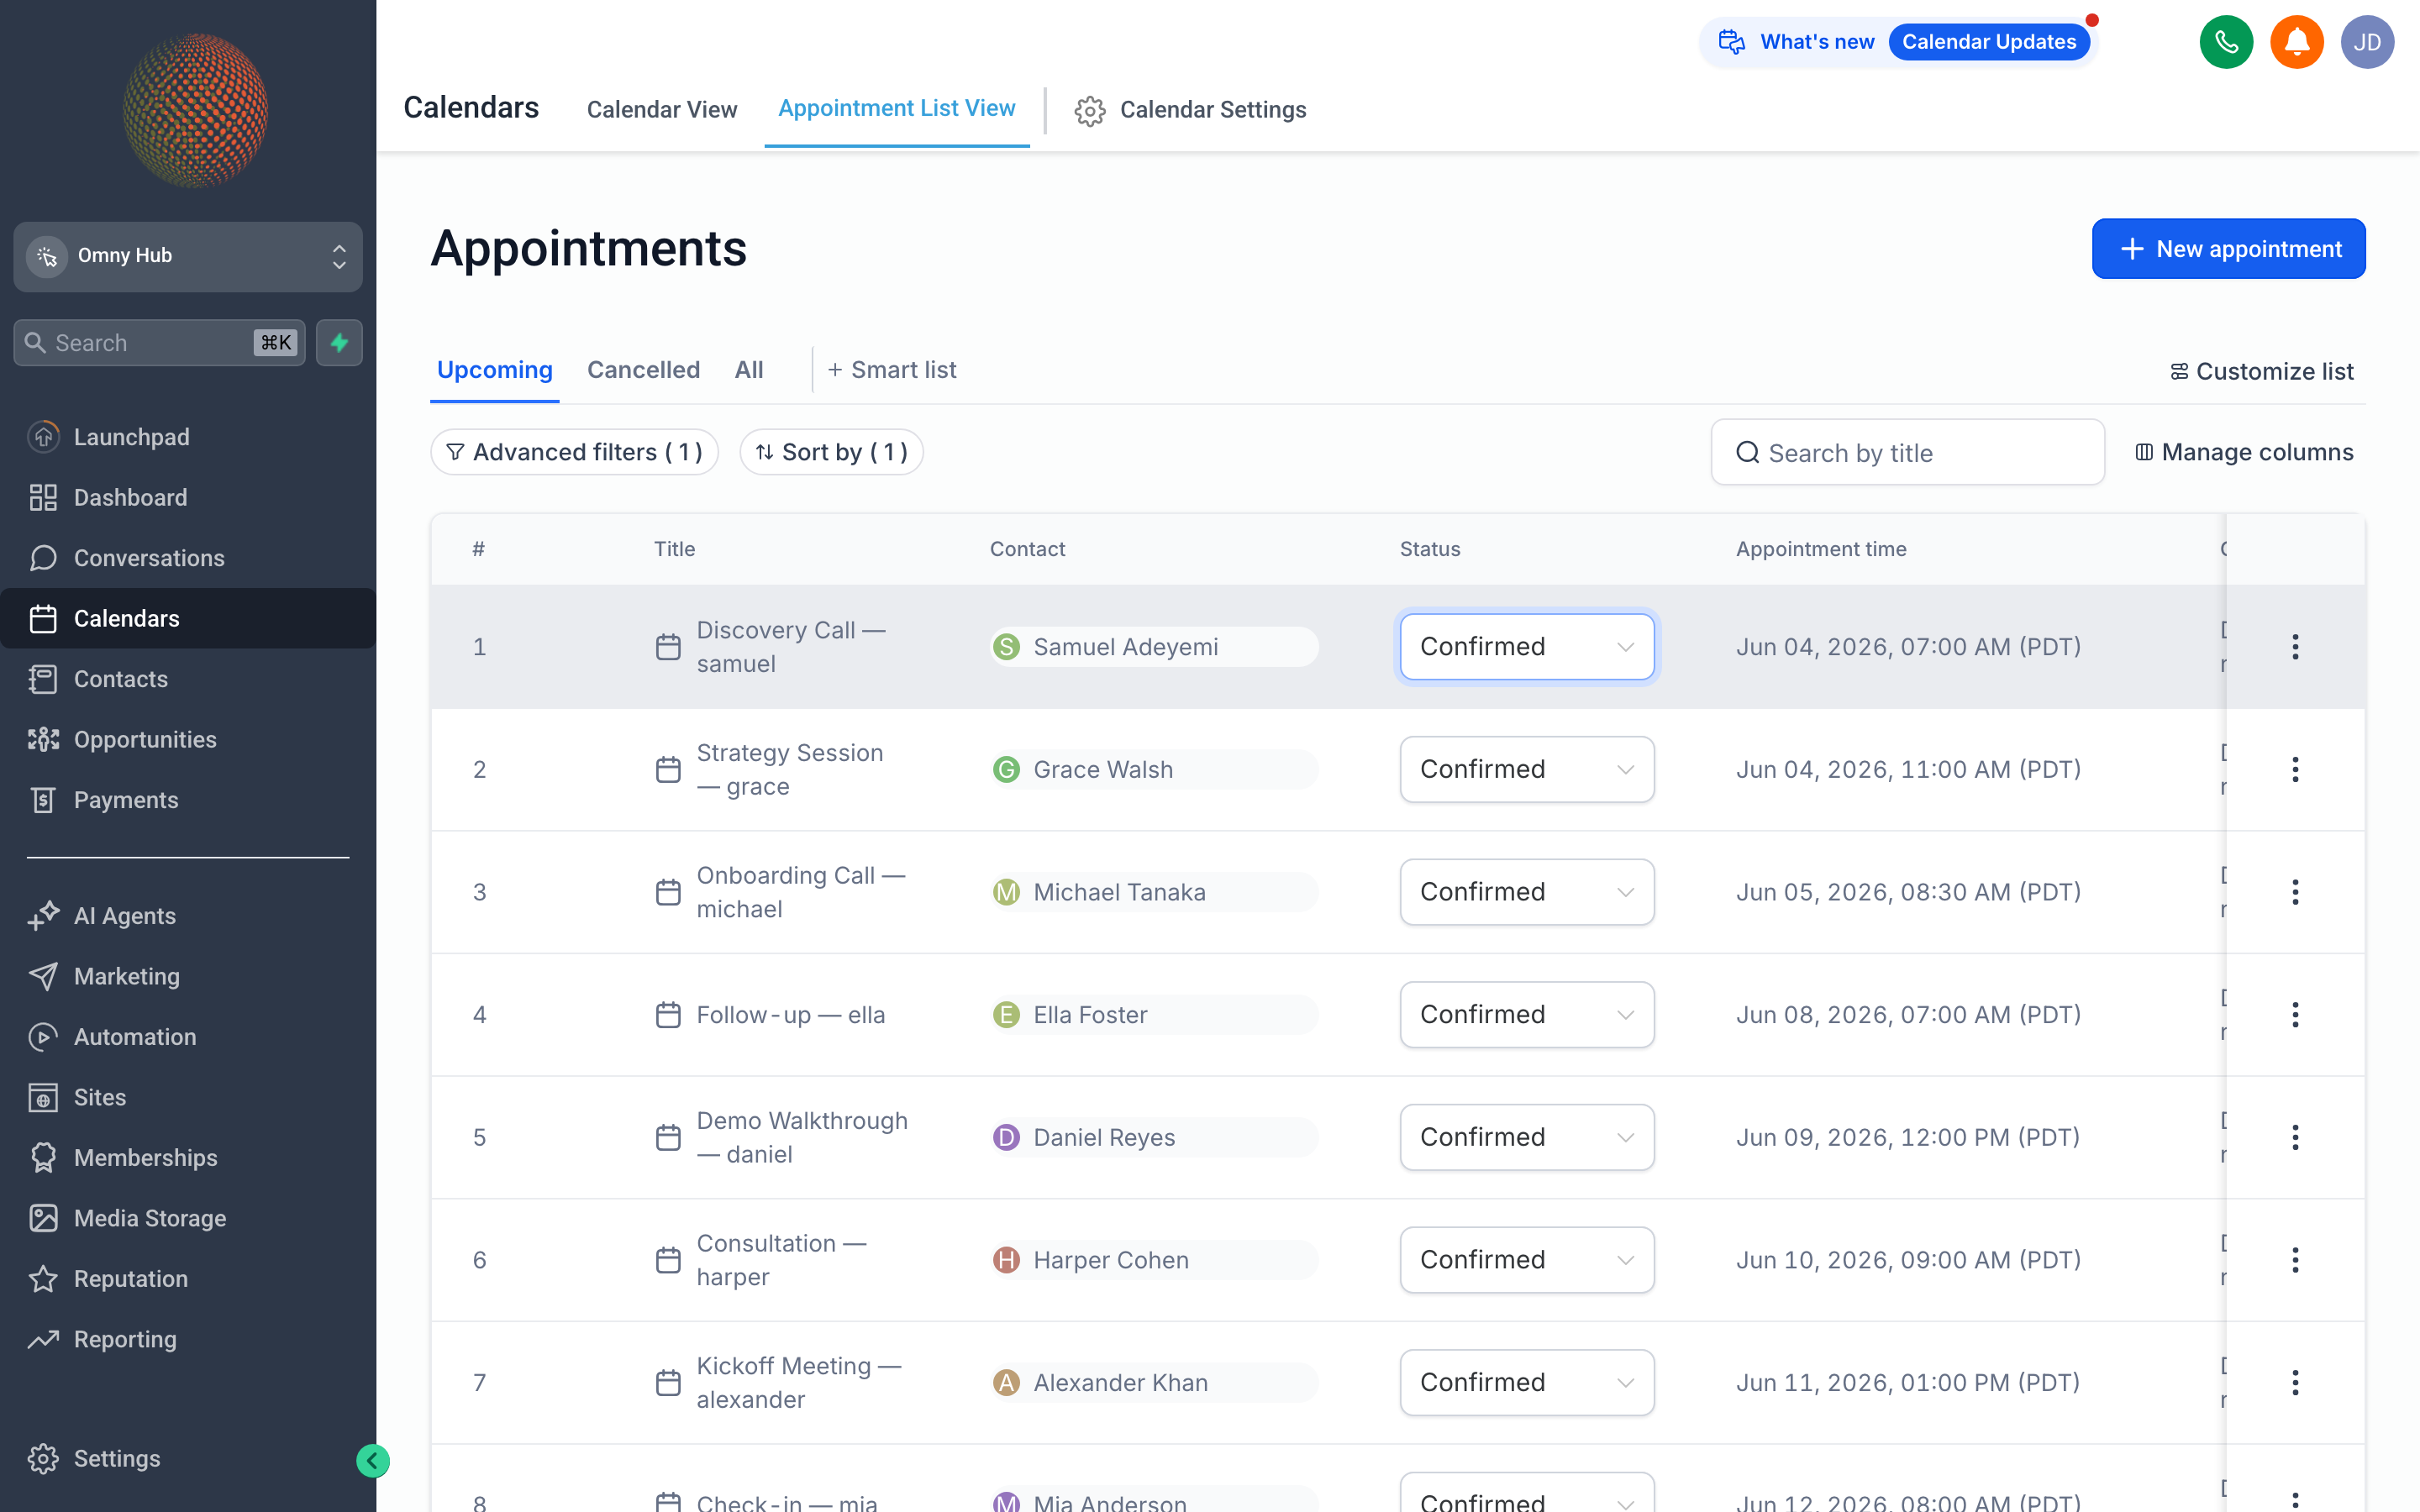Click calendar icon beside Follow-up ella title
The width and height of the screenshot is (2420, 1512).
(x=668, y=1015)
